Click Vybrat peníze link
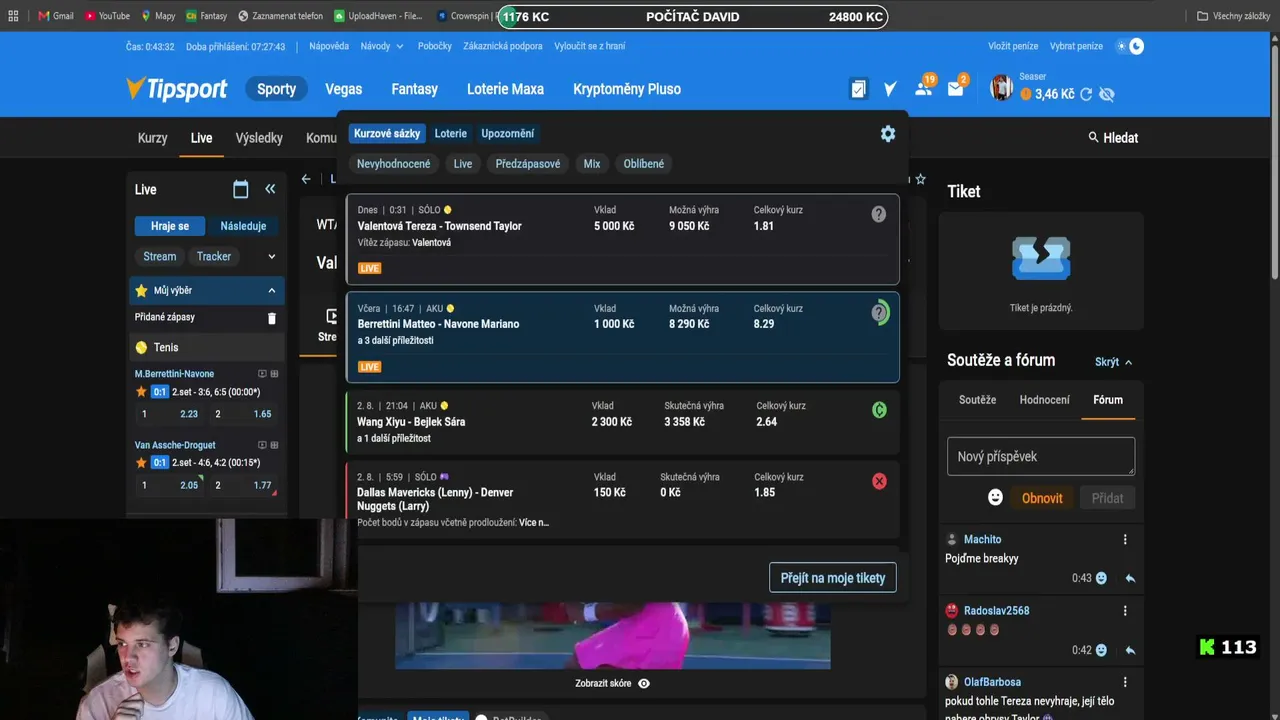This screenshot has width=1280, height=720. tap(1077, 46)
